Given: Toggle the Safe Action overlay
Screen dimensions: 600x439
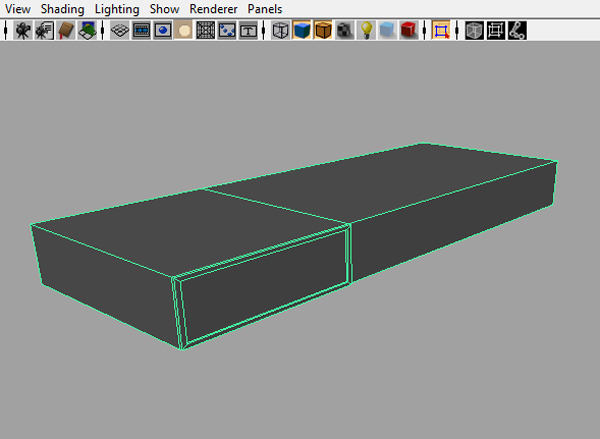Looking at the screenshot, I should pos(227,30).
